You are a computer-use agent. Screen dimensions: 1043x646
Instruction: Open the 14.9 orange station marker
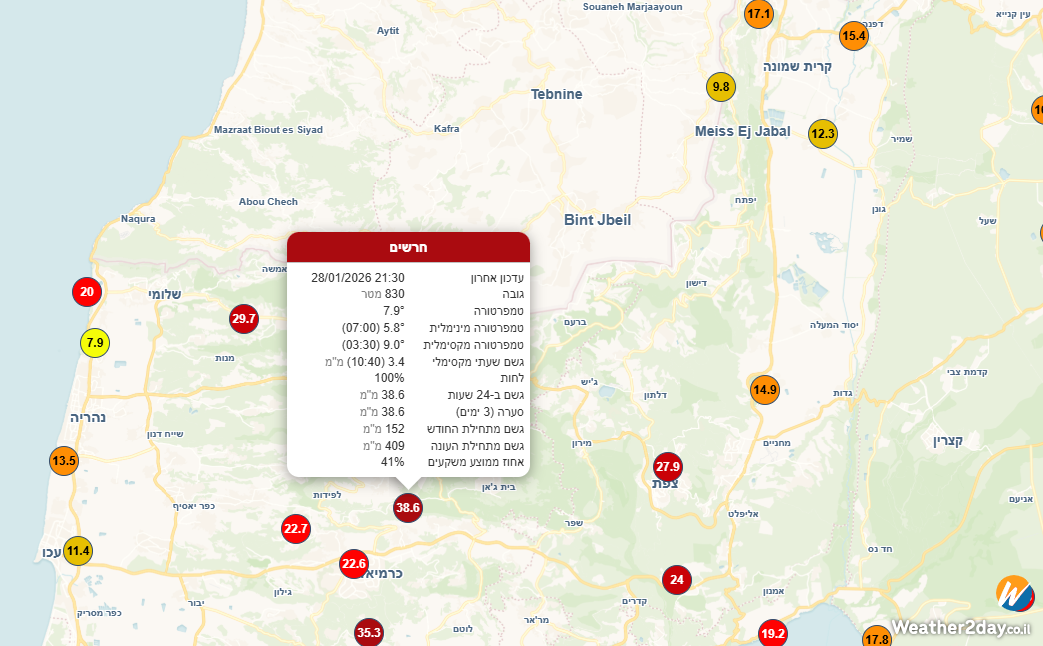click(764, 390)
